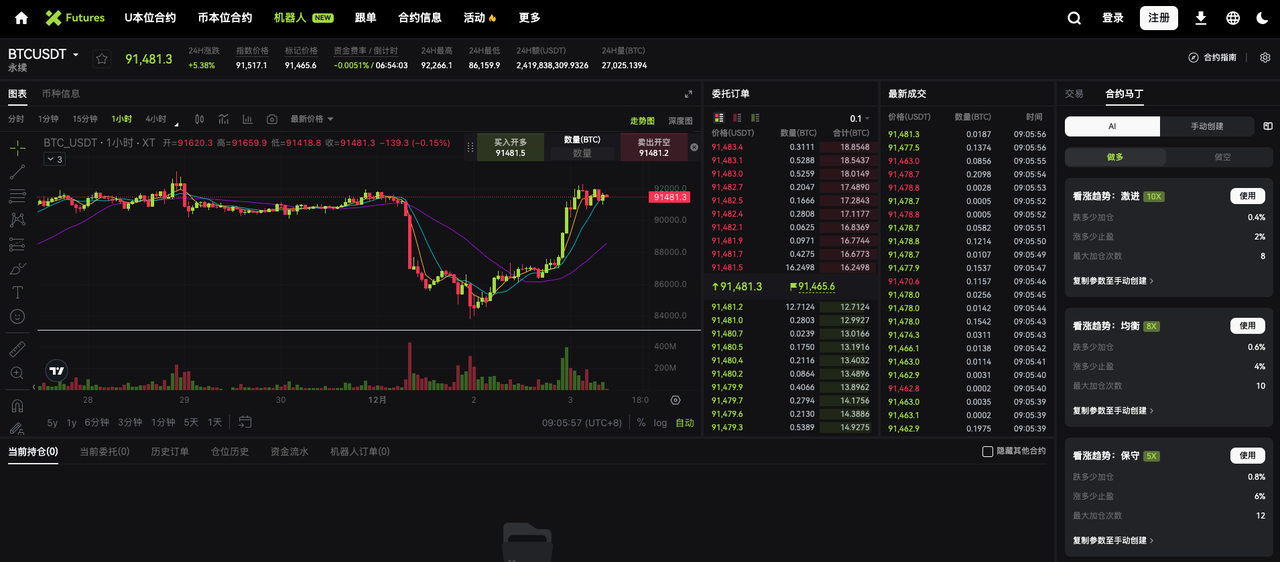Expand 复制参数至手动创建 under 保守 strategy
1280x562 pixels.
tap(1113, 540)
